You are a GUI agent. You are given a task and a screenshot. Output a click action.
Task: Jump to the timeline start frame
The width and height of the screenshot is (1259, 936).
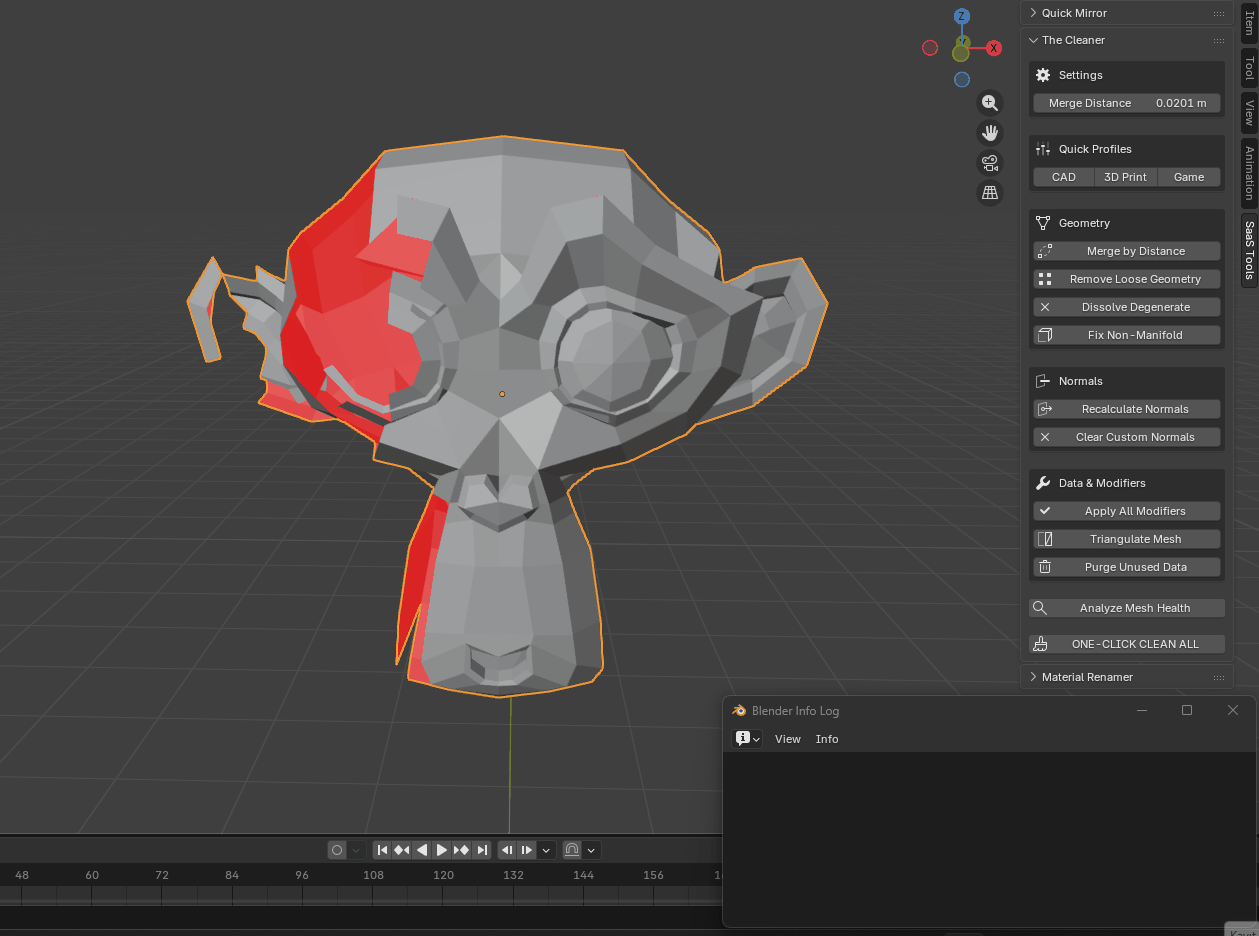[x=382, y=850]
